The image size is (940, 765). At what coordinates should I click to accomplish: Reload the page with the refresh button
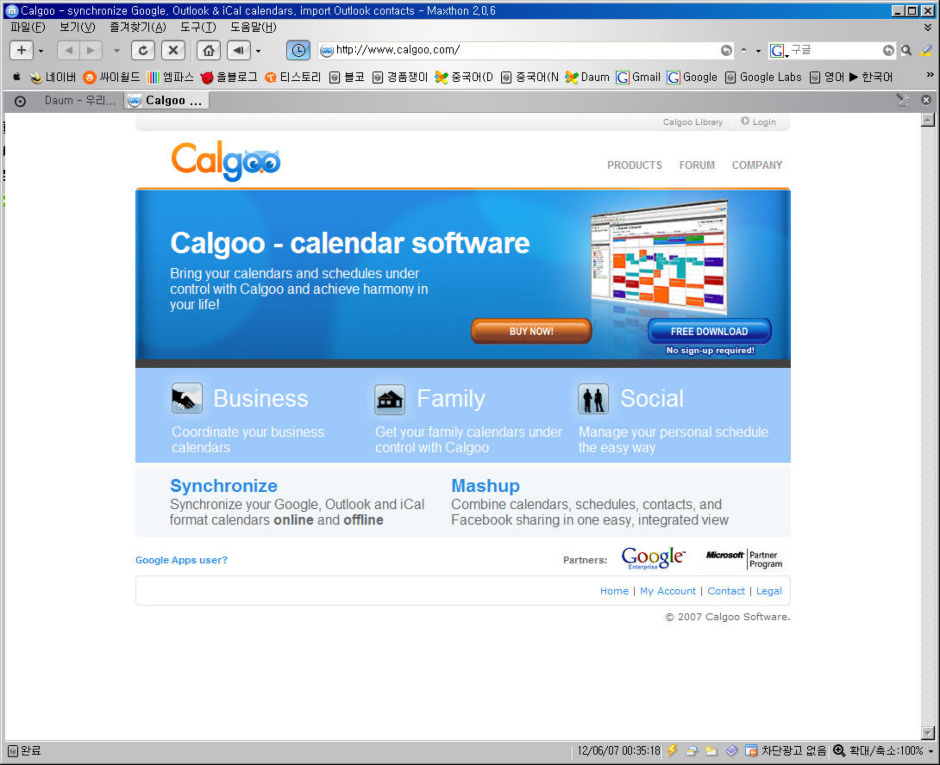[x=143, y=50]
